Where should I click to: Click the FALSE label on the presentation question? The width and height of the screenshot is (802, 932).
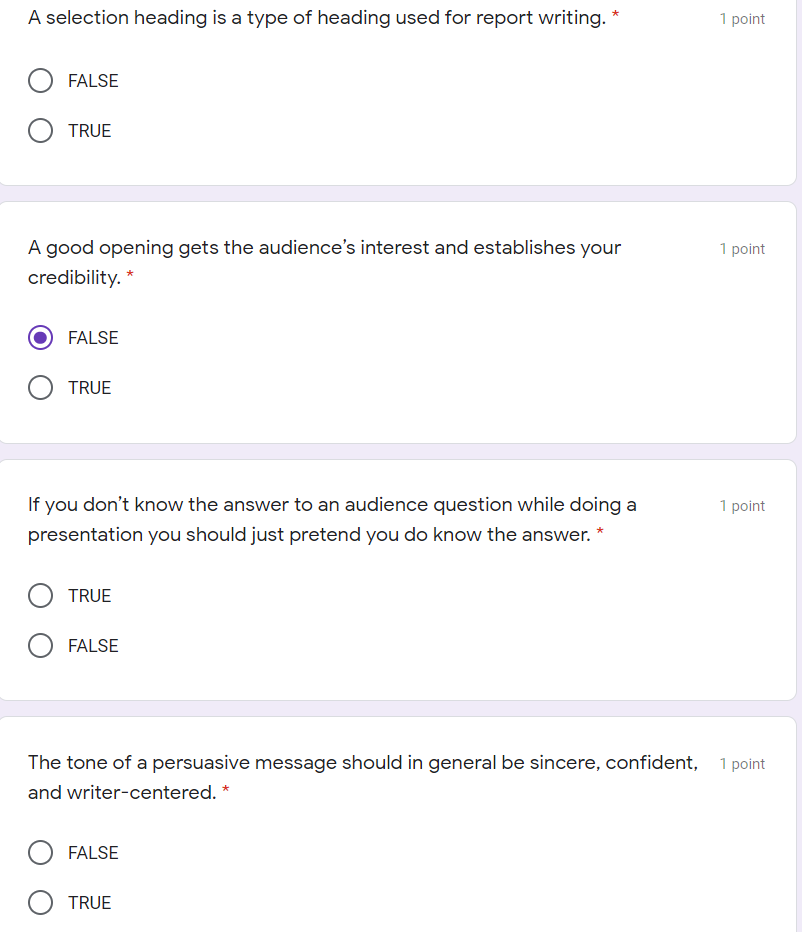point(93,645)
